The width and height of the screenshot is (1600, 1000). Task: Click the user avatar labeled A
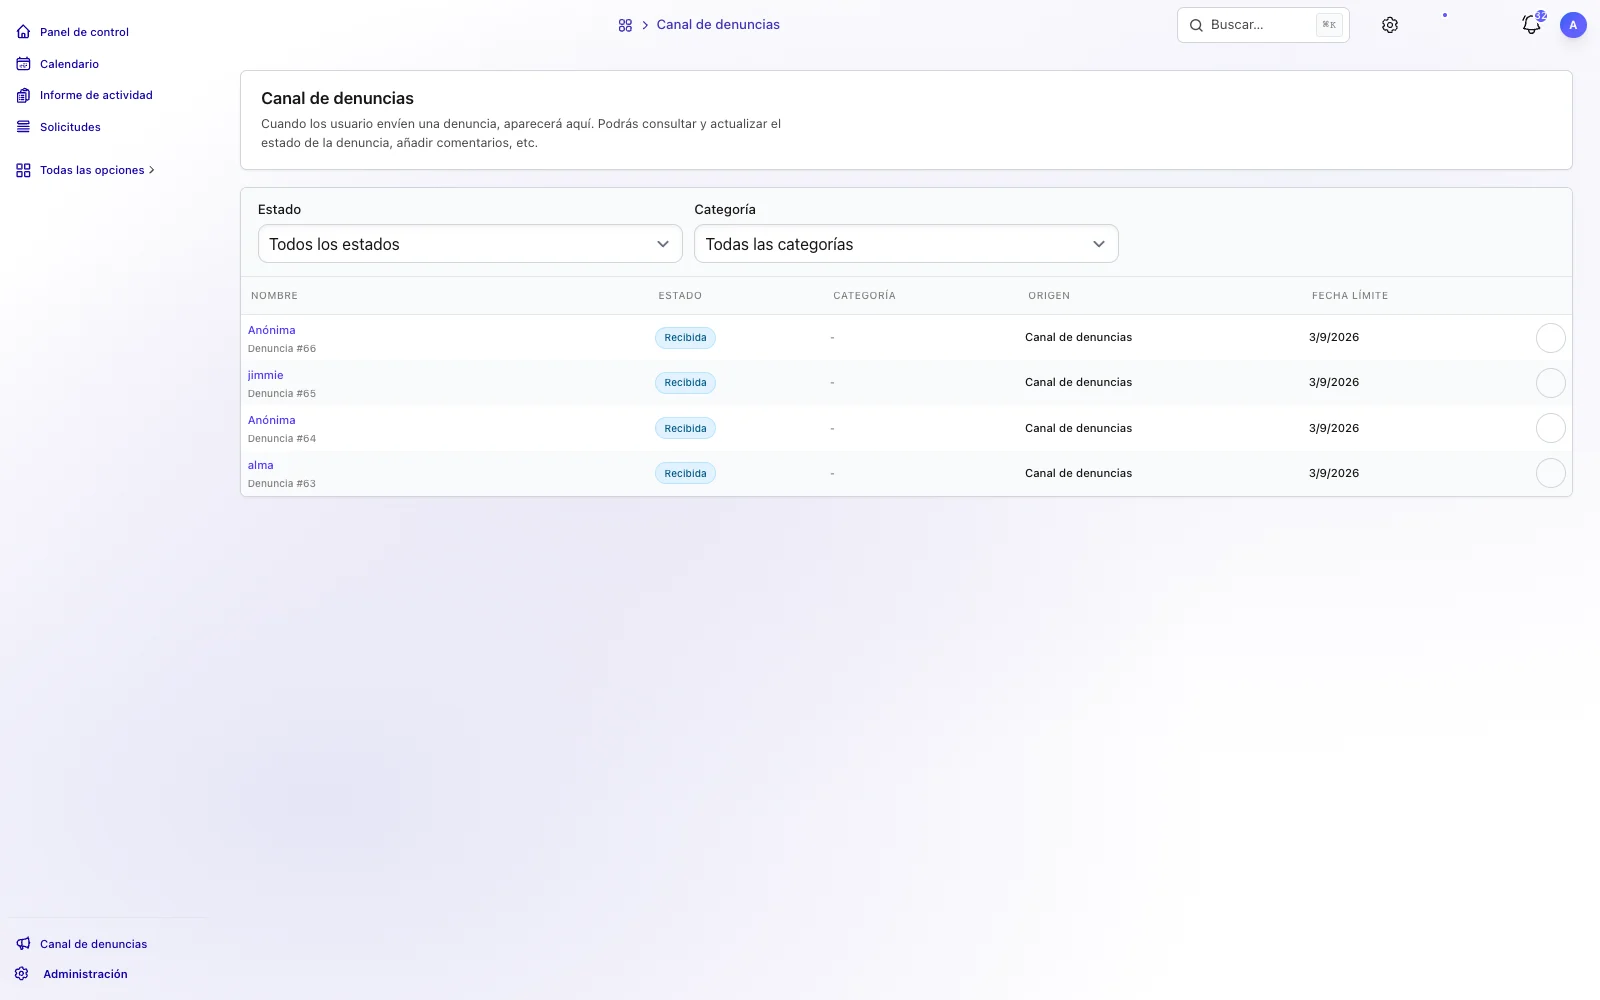click(1573, 25)
